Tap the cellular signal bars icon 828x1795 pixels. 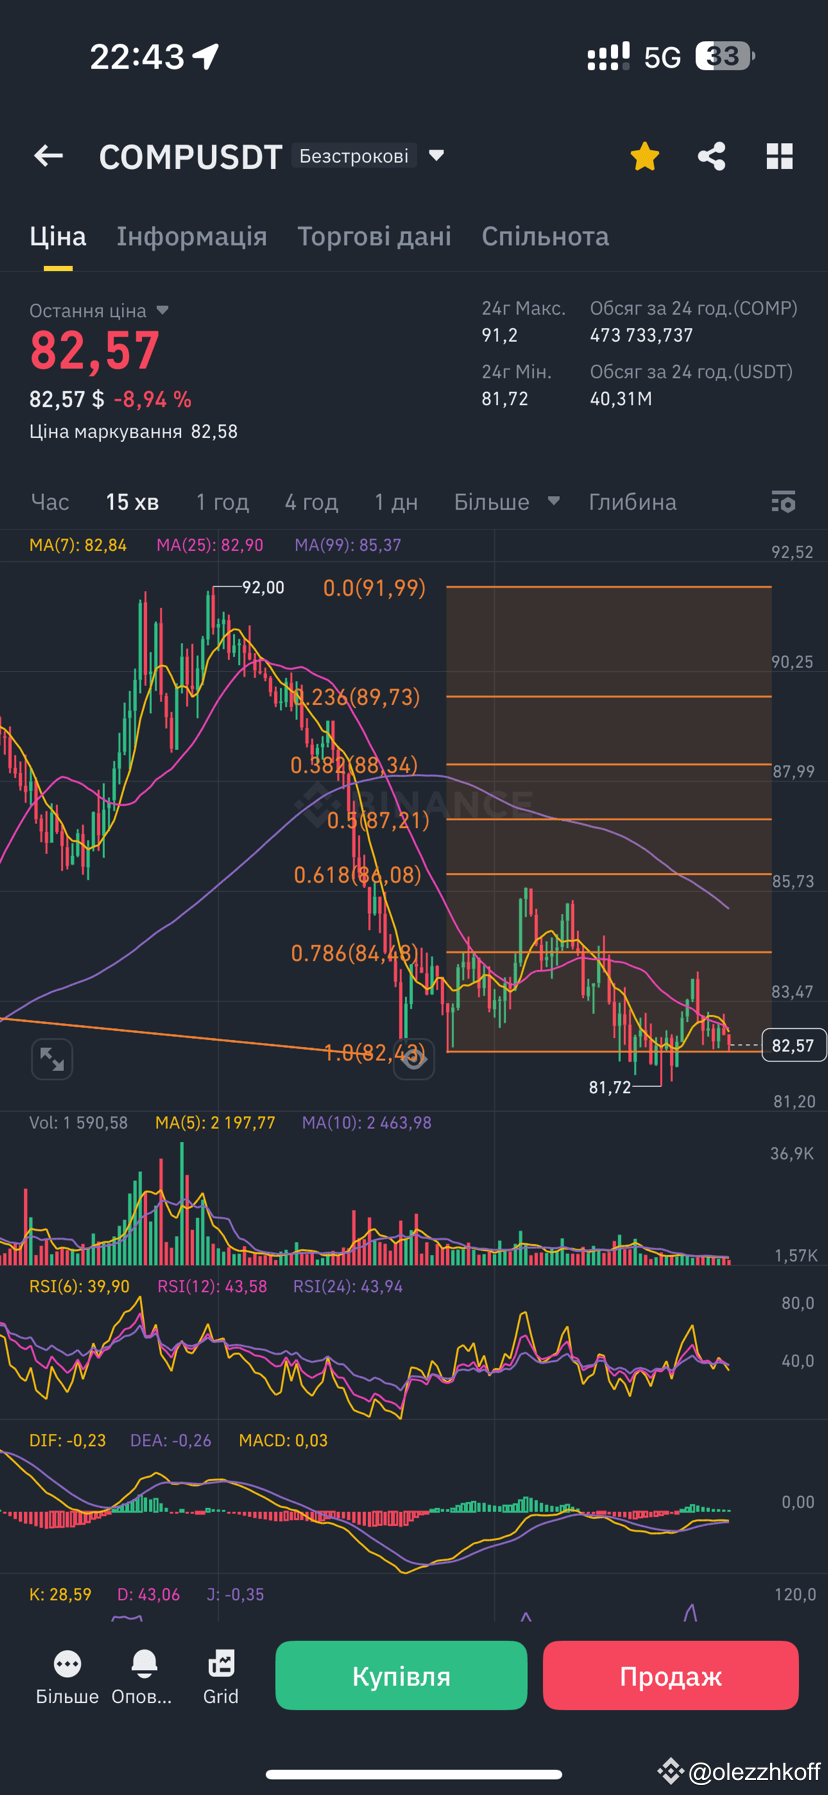coord(608,56)
